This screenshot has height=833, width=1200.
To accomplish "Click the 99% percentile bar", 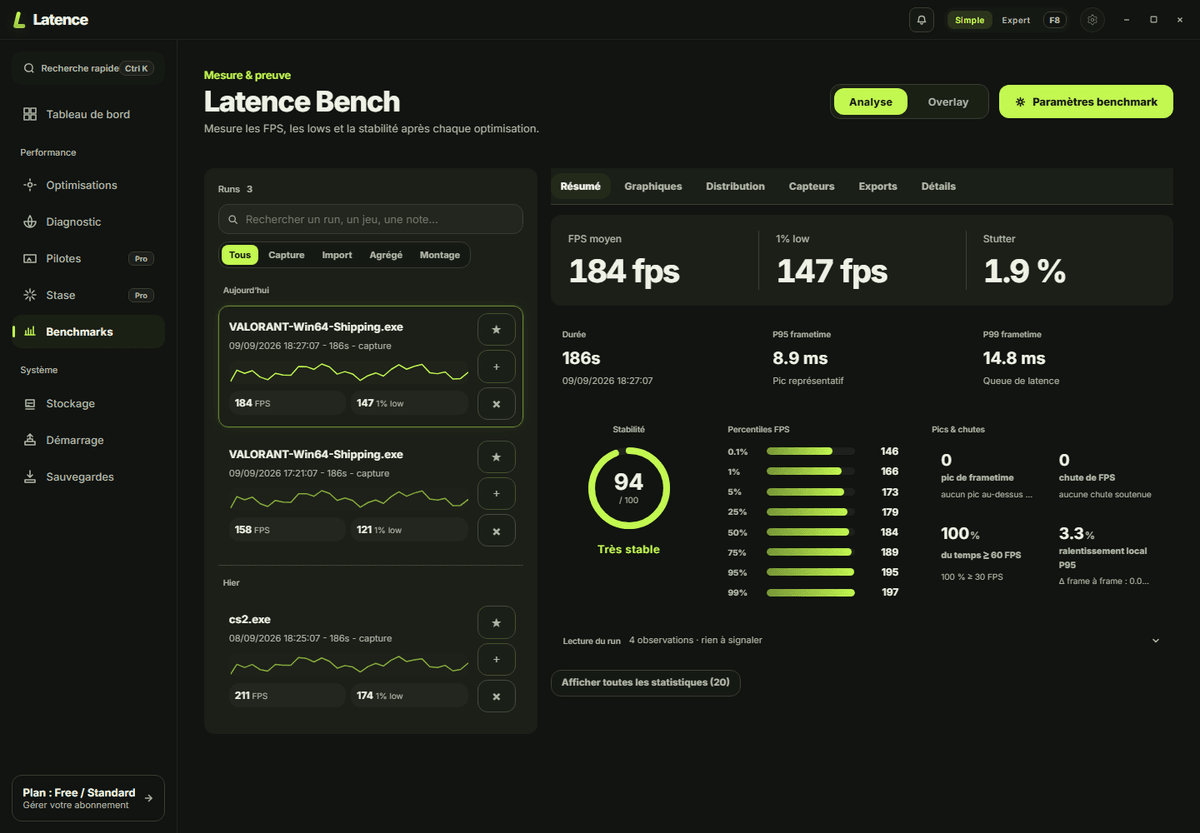I will [811, 593].
